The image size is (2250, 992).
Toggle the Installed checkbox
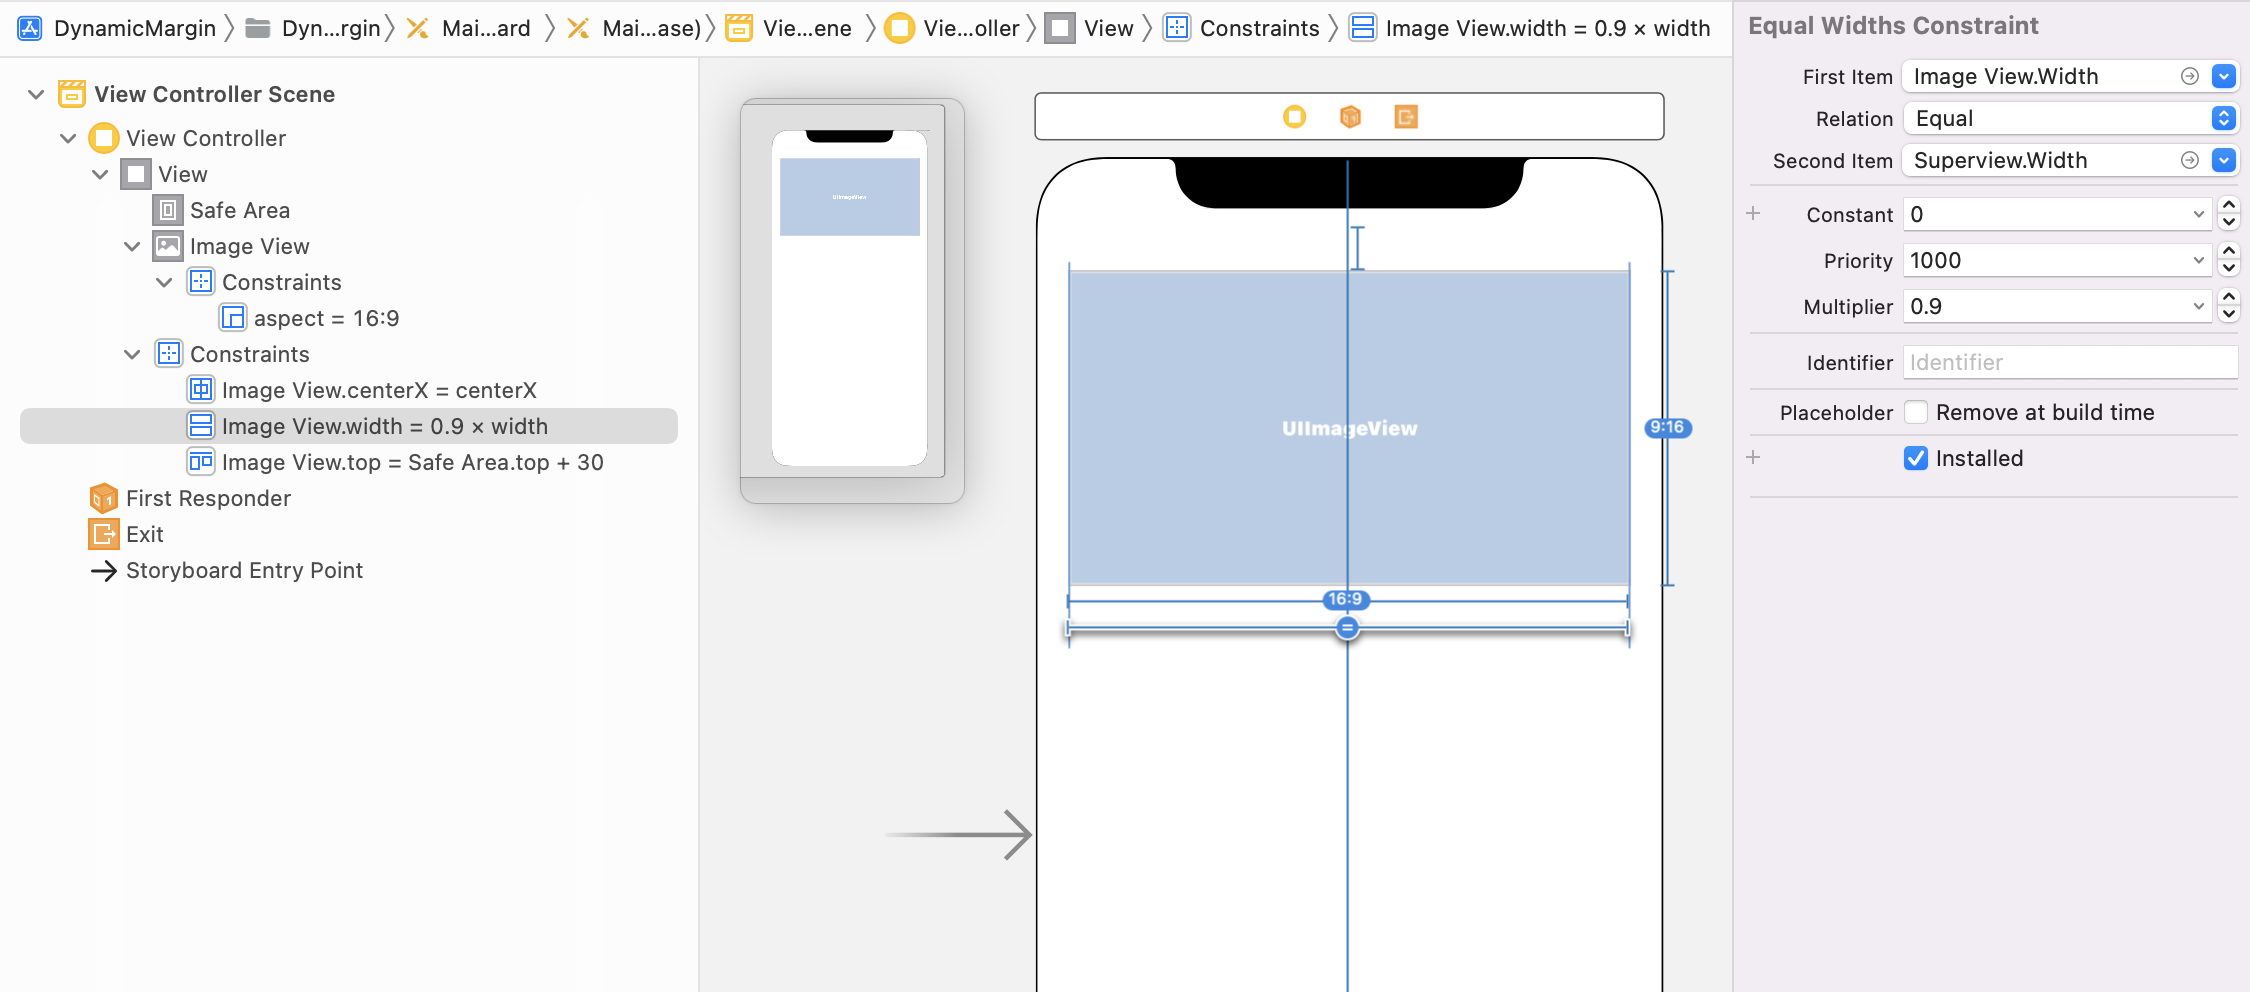coord(1916,458)
